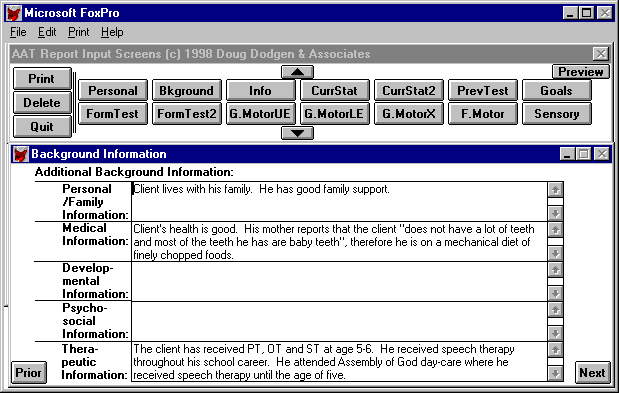Click into the empty Developmental Information field
Viewport: 619px width, 393px height.
click(340, 281)
